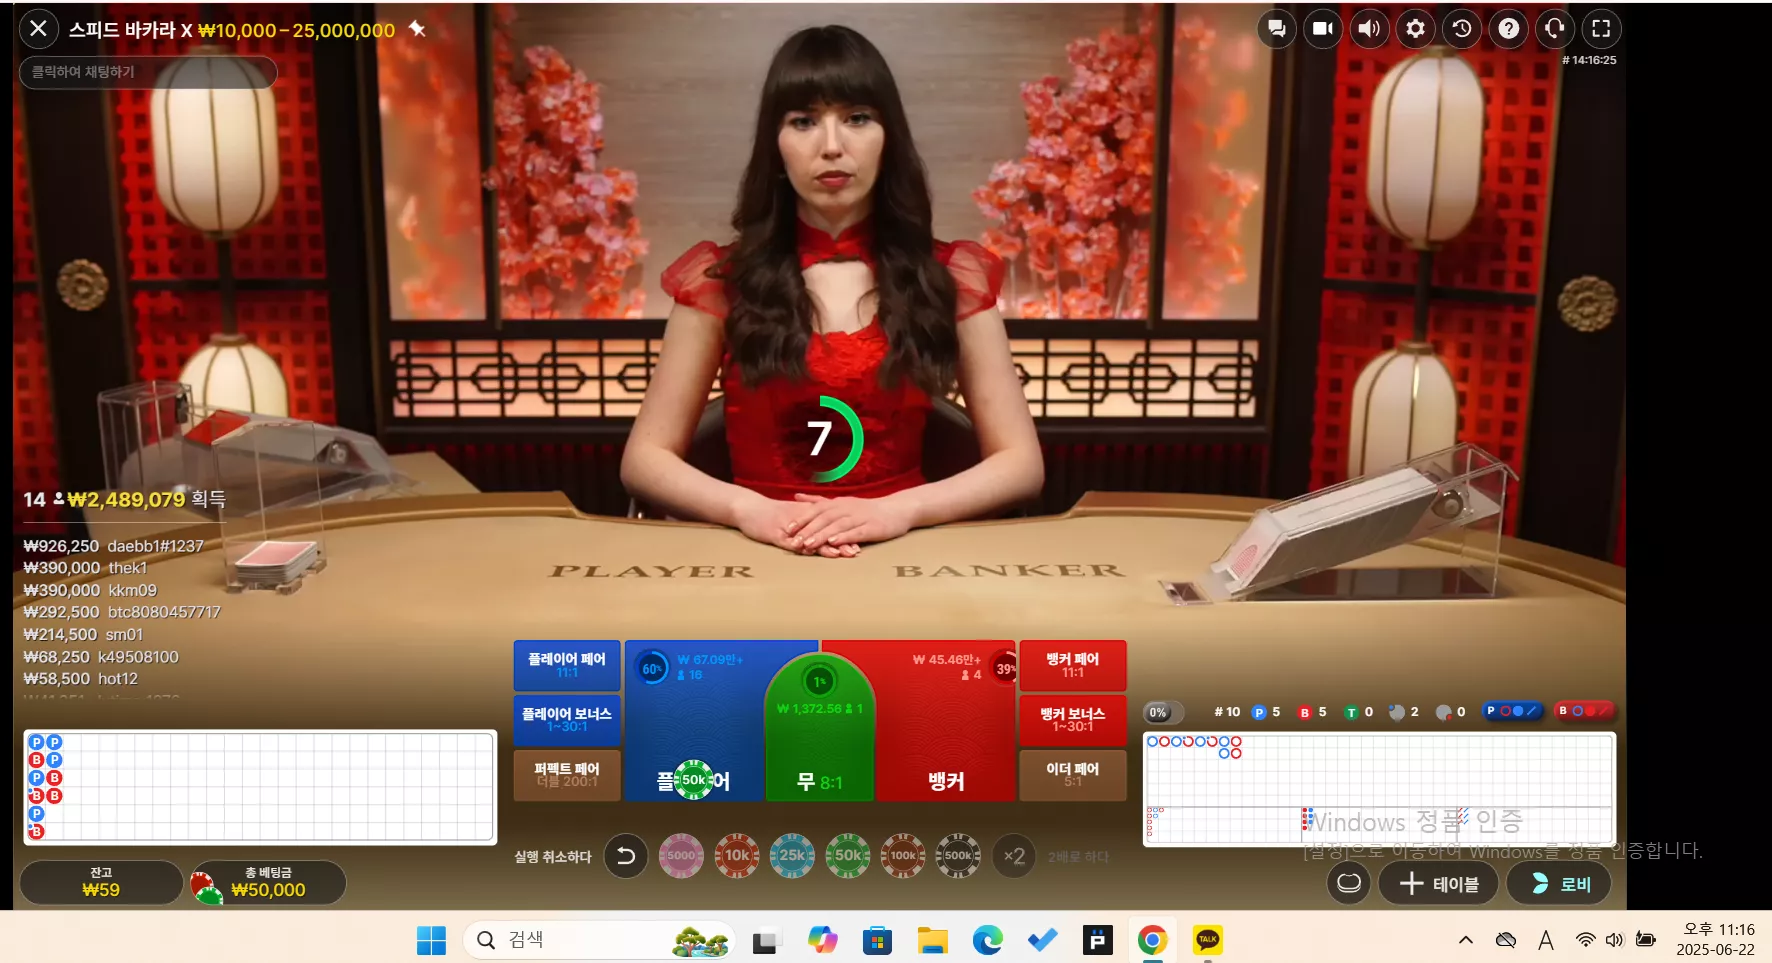Image resolution: width=1772 pixels, height=963 pixels.
Task: Open the game settings gear
Action: click(x=1415, y=29)
